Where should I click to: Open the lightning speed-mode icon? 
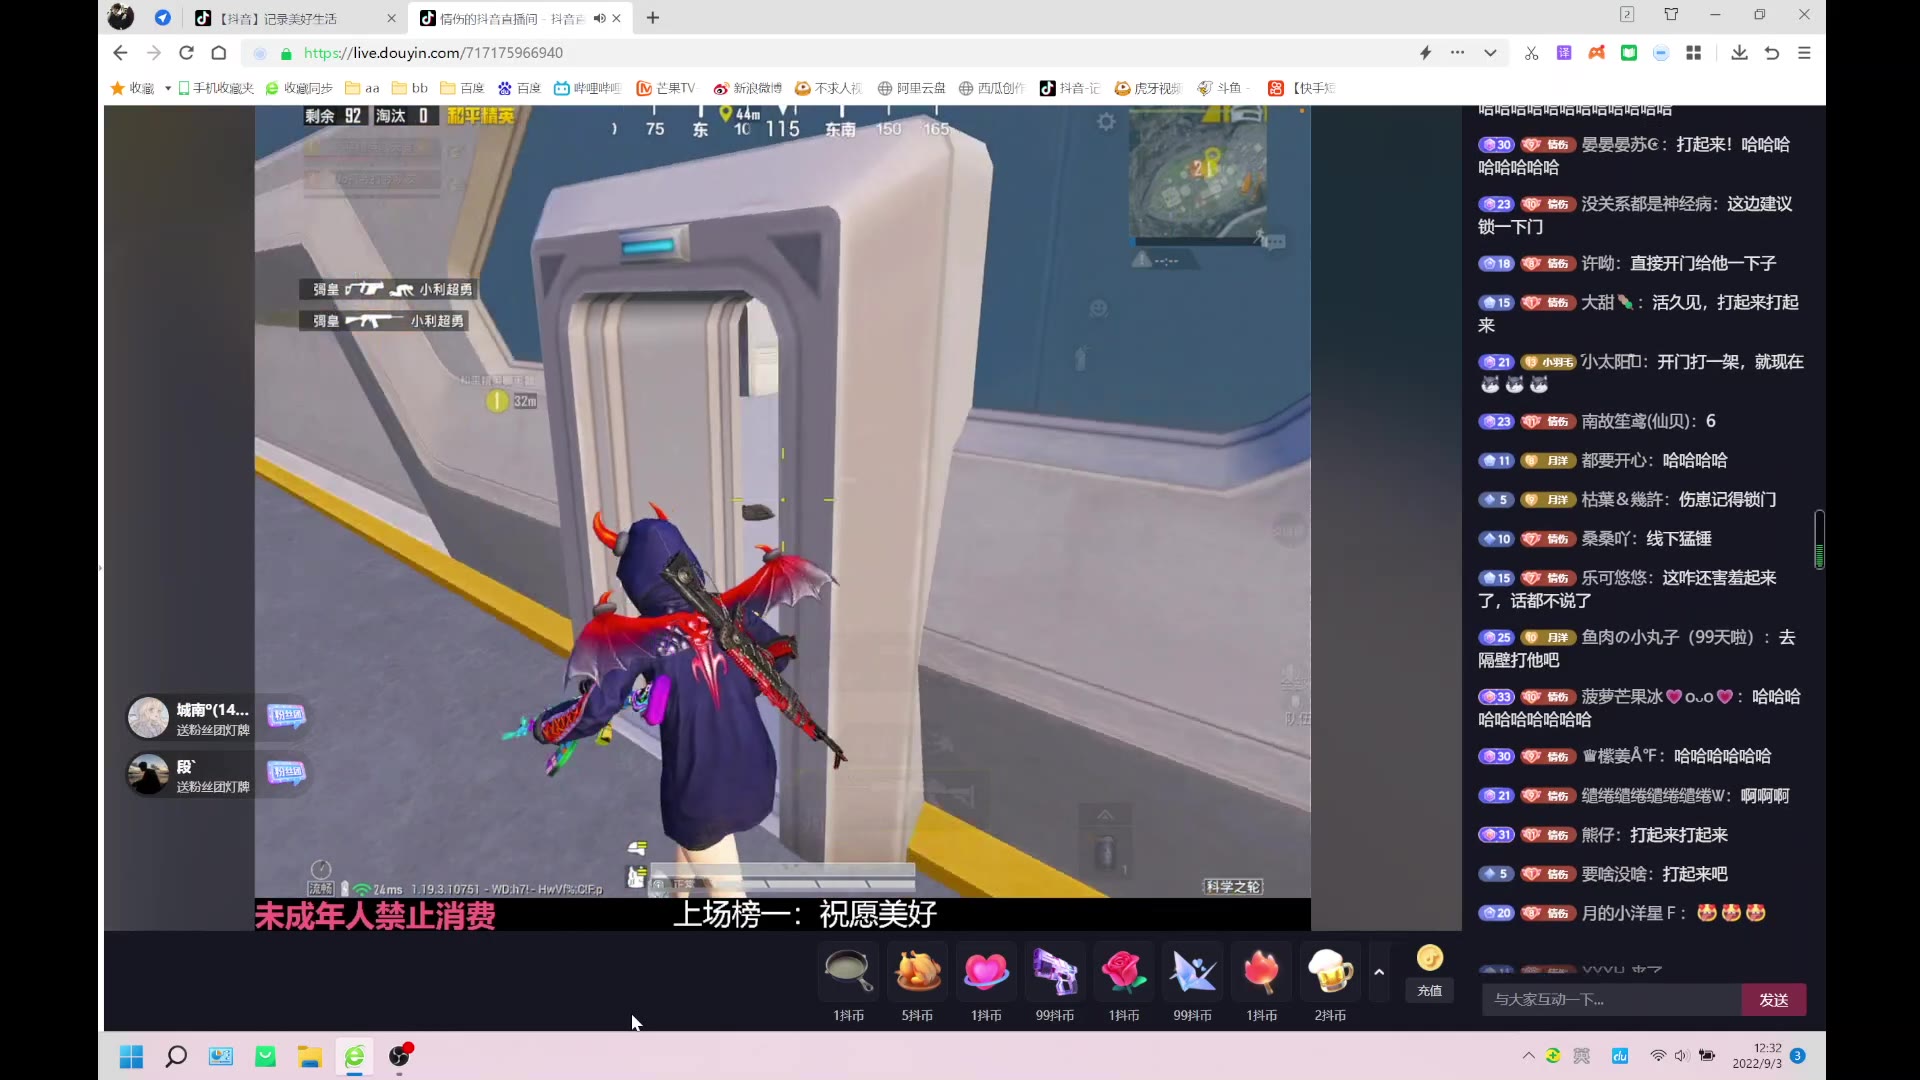[1425, 53]
